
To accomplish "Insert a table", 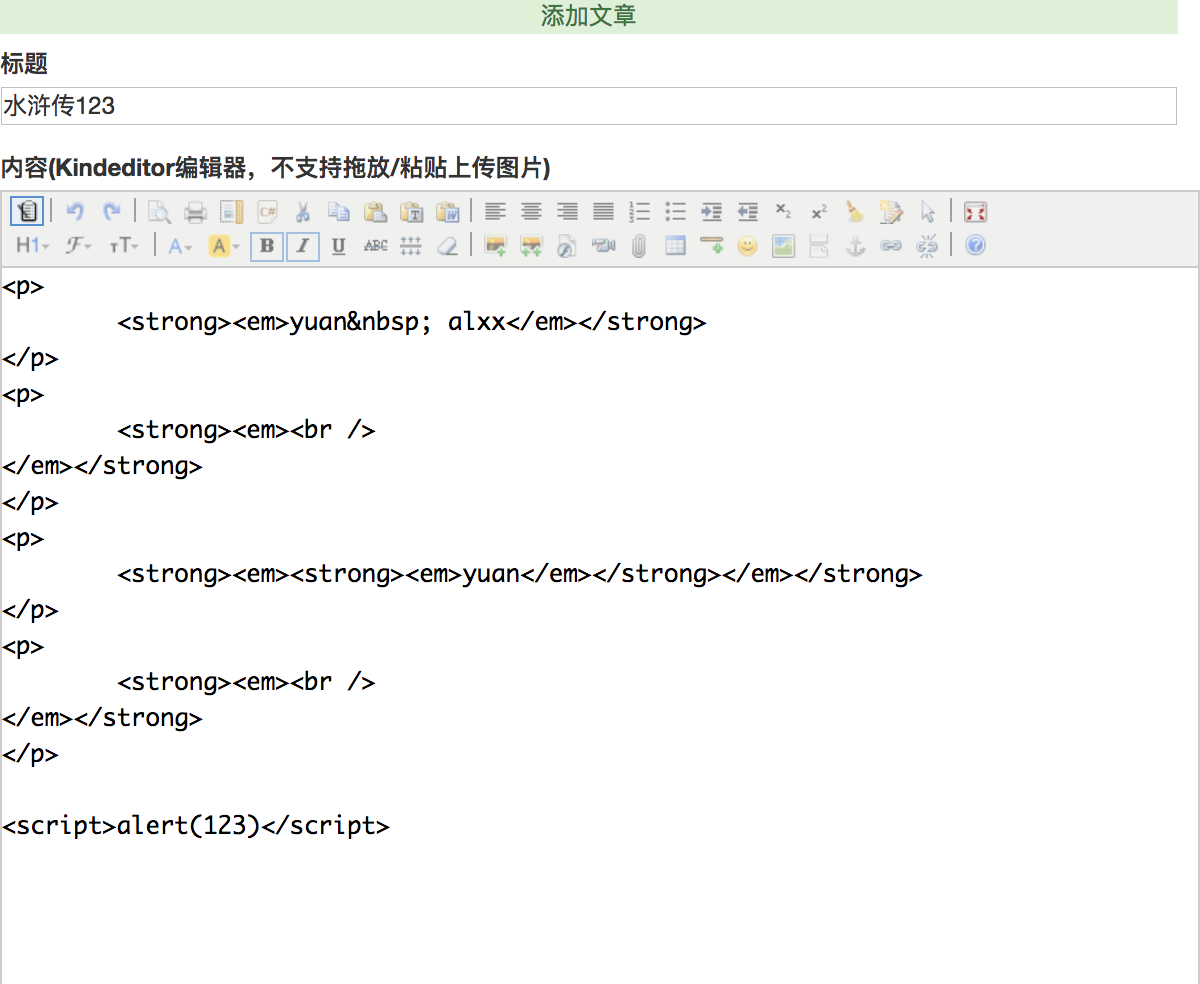I will [x=675, y=245].
